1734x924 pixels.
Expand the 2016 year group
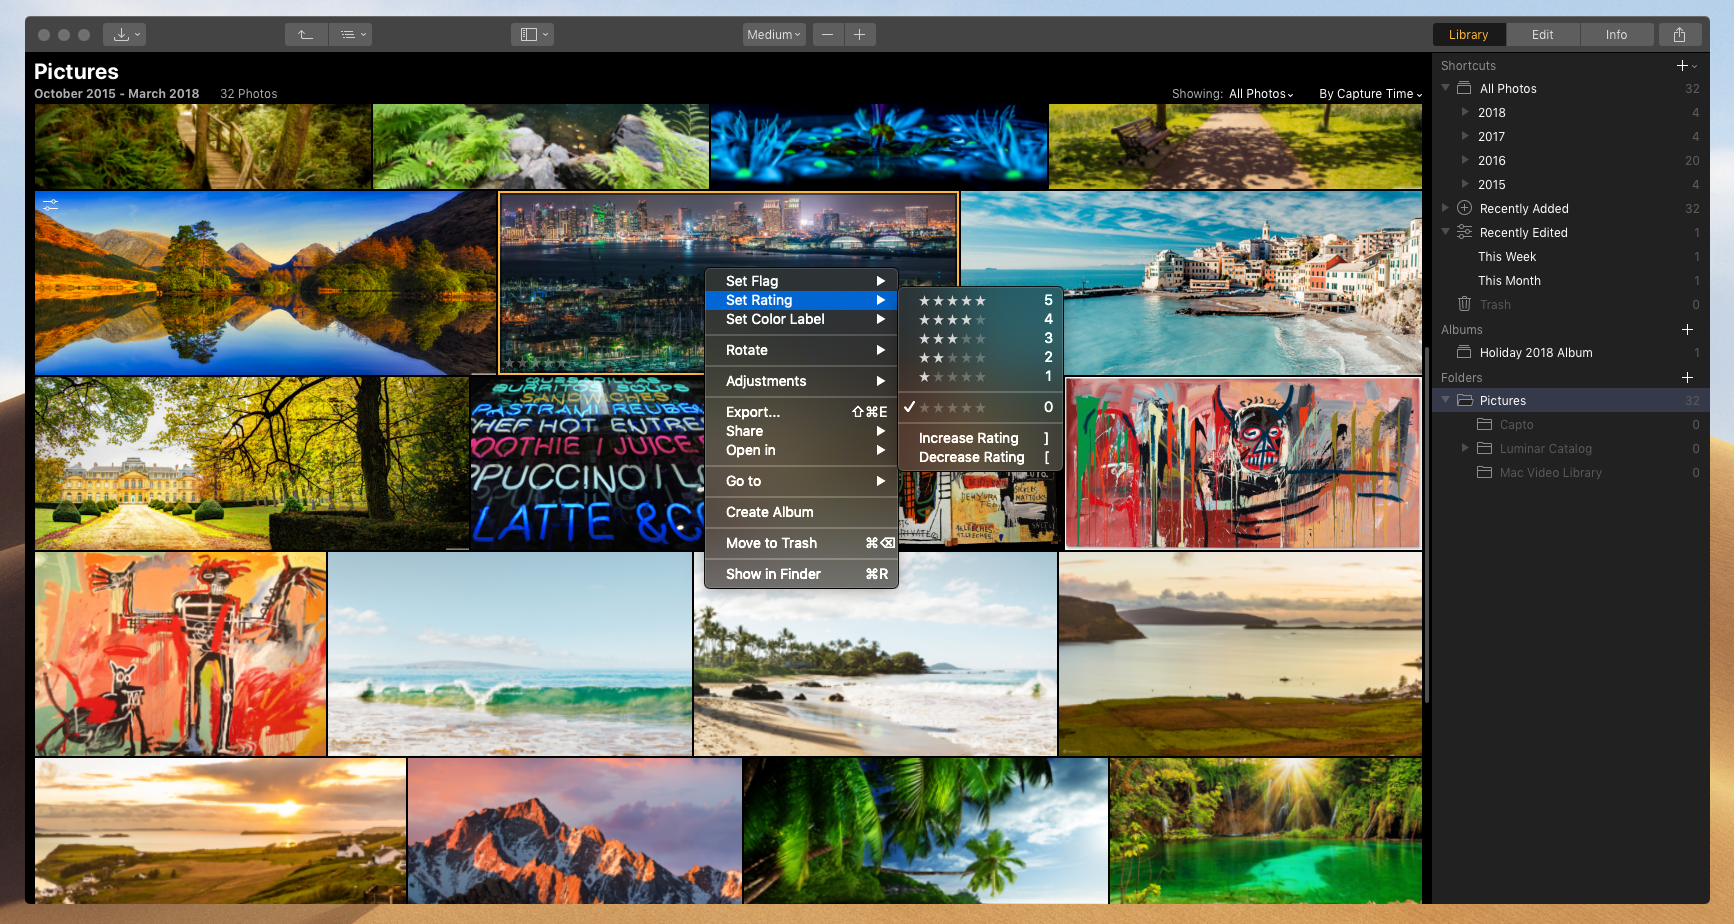(1464, 160)
